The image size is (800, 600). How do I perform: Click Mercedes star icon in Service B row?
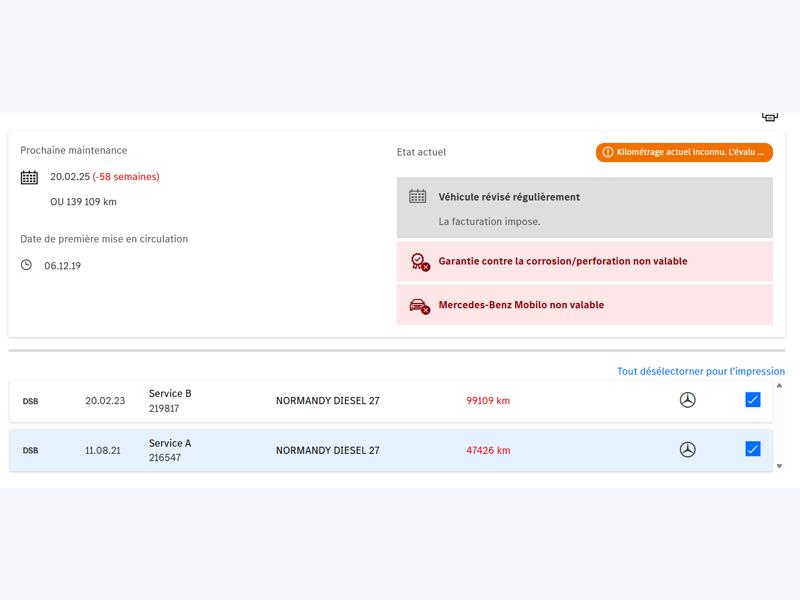point(687,400)
